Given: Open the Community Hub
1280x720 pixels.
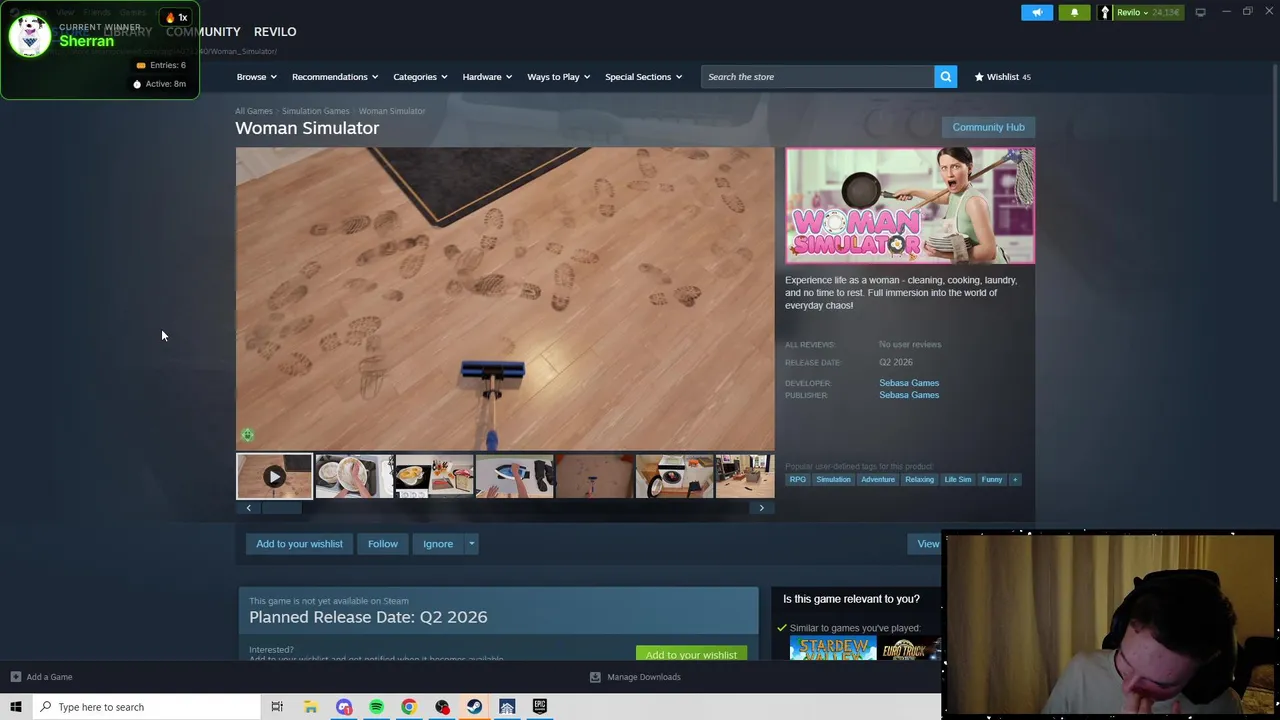Looking at the screenshot, I should (x=988, y=127).
